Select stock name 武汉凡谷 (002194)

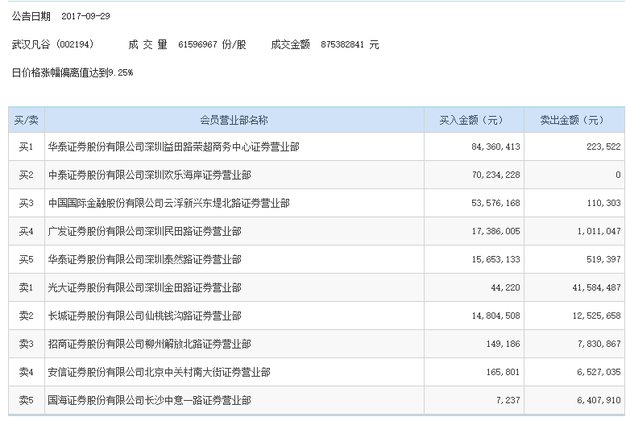pos(53,44)
